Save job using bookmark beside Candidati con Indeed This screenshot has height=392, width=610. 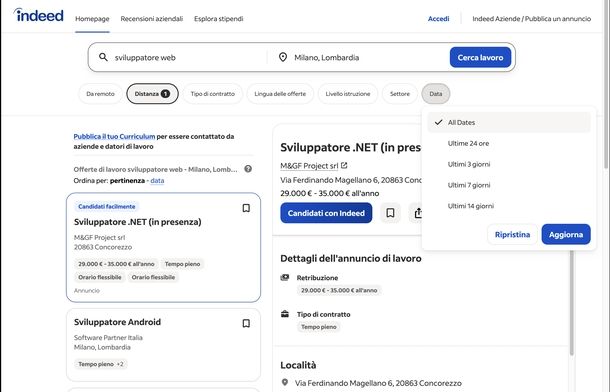pos(390,213)
